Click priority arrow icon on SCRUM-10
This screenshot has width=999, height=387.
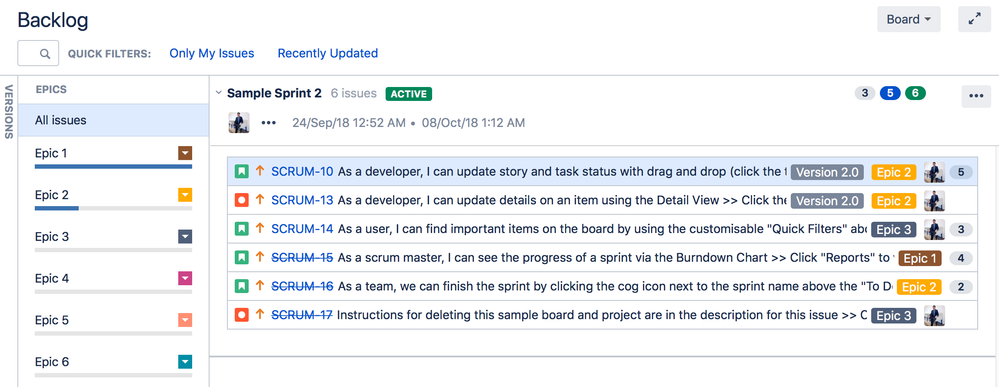point(259,172)
